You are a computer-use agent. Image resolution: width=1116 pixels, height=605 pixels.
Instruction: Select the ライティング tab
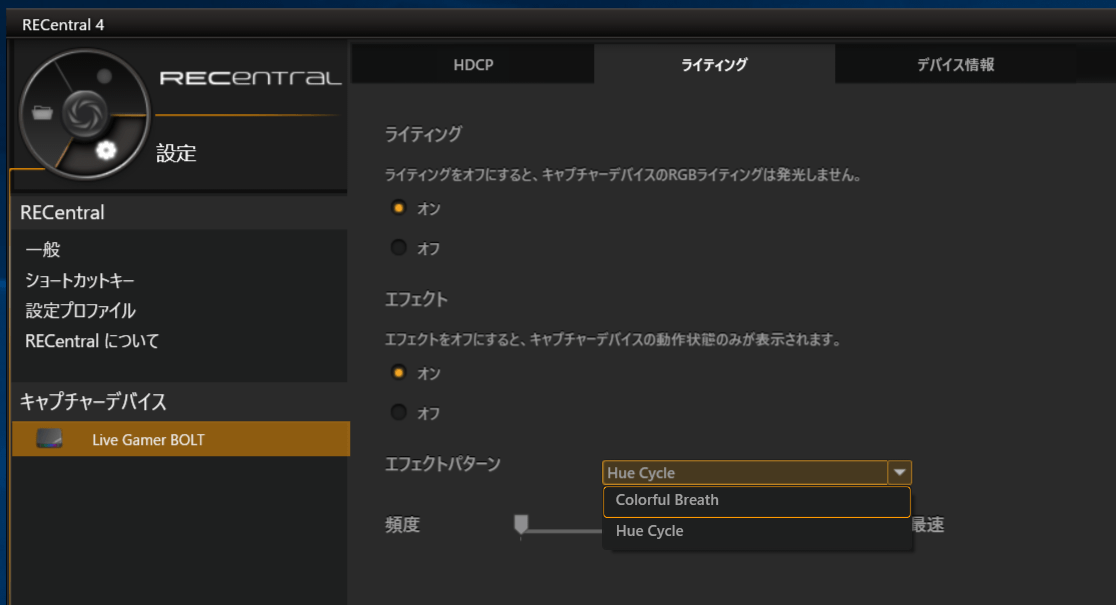(714, 65)
